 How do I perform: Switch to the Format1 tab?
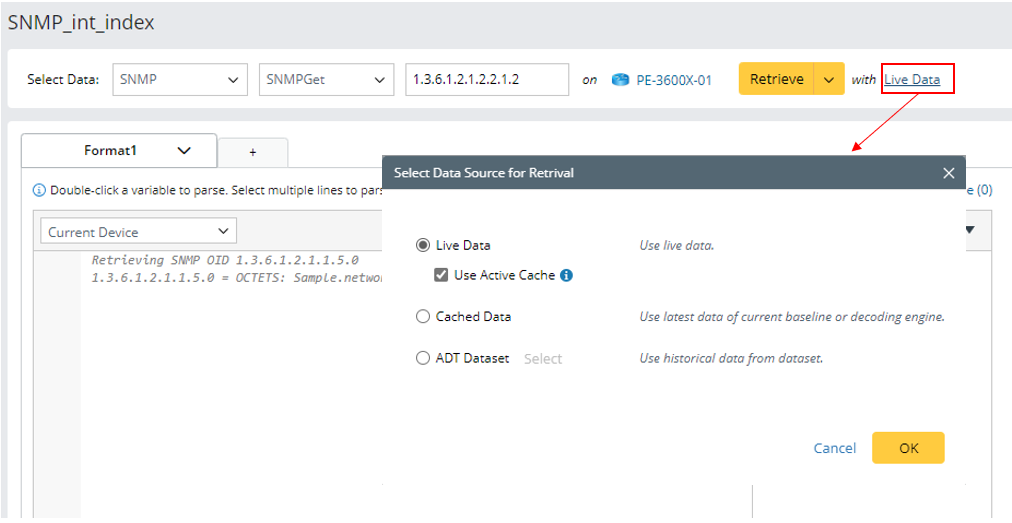point(110,151)
